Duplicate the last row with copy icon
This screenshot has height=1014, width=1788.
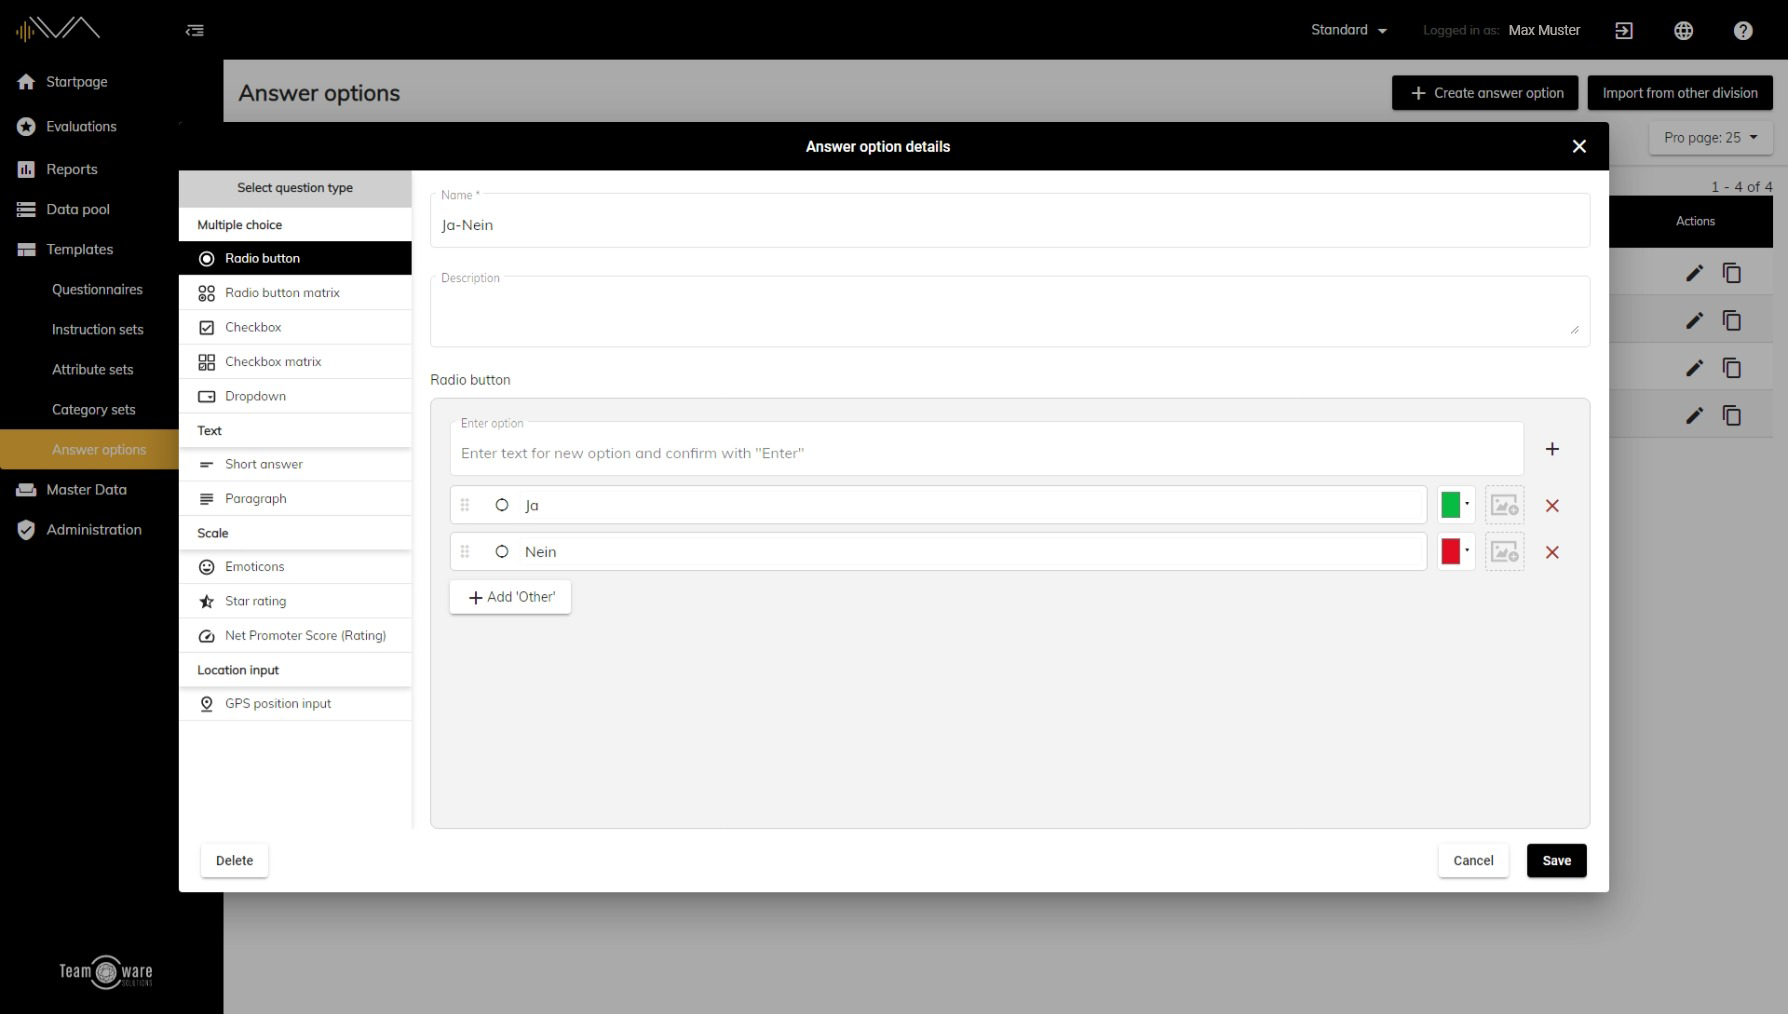pos(1732,415)
